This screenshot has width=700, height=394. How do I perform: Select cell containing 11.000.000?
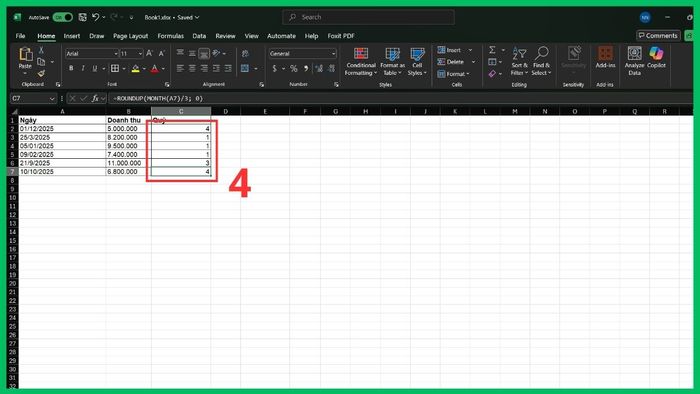tap(128, 163)
